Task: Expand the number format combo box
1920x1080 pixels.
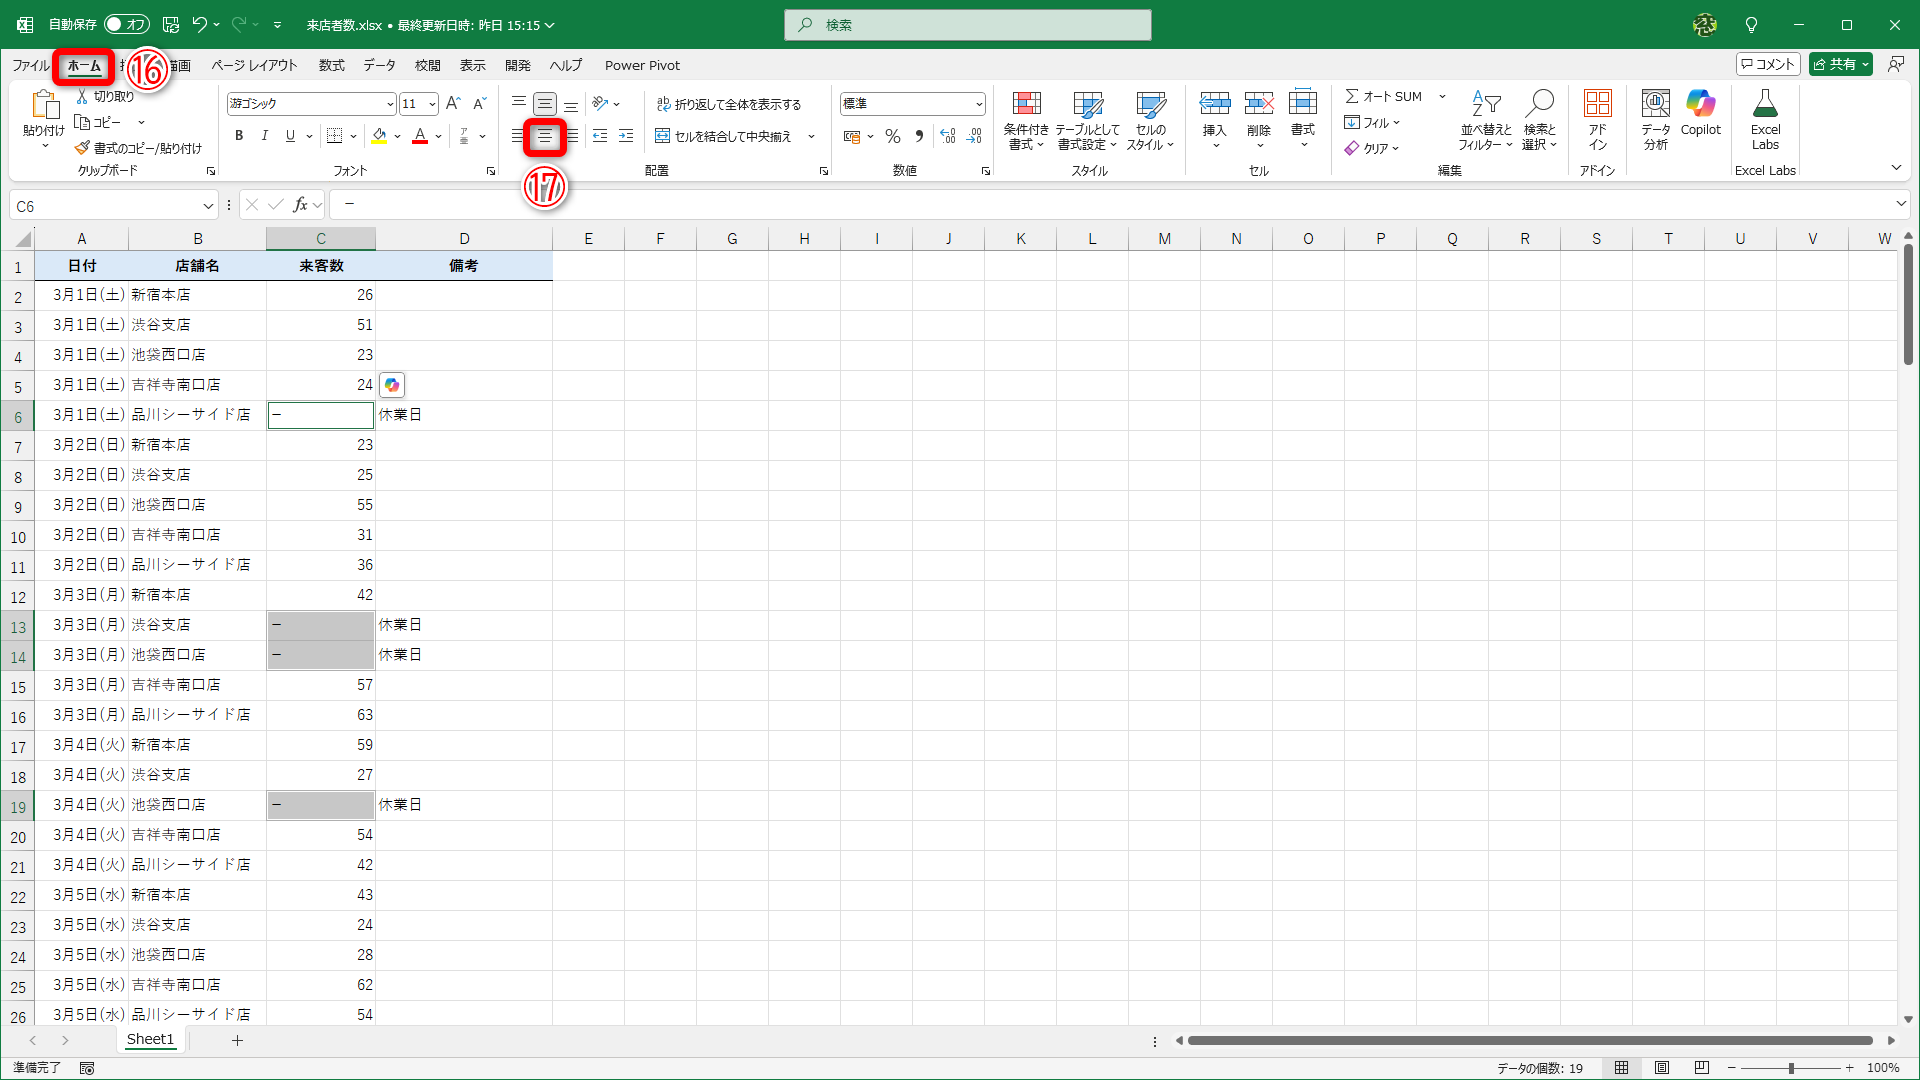Action: (x=978, y=104)
